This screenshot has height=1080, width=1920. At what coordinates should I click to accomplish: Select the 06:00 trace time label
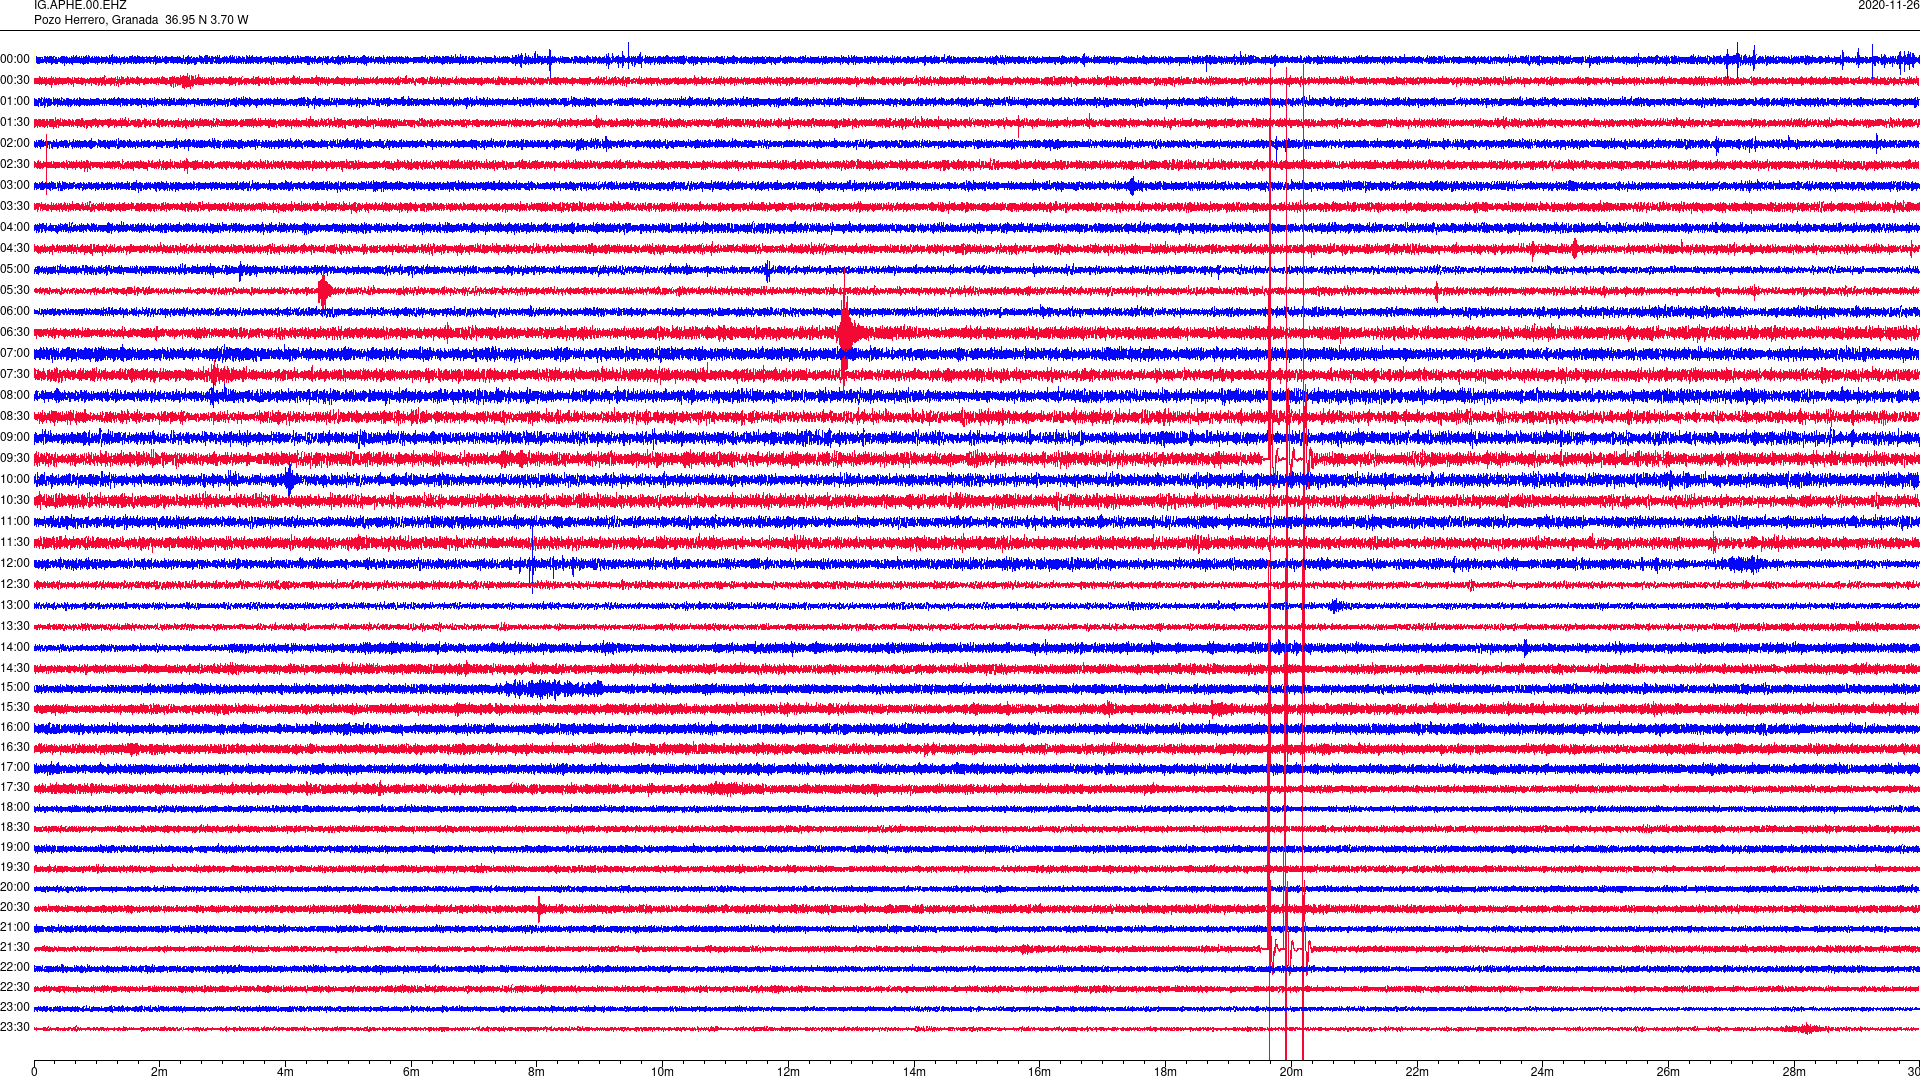15,311
